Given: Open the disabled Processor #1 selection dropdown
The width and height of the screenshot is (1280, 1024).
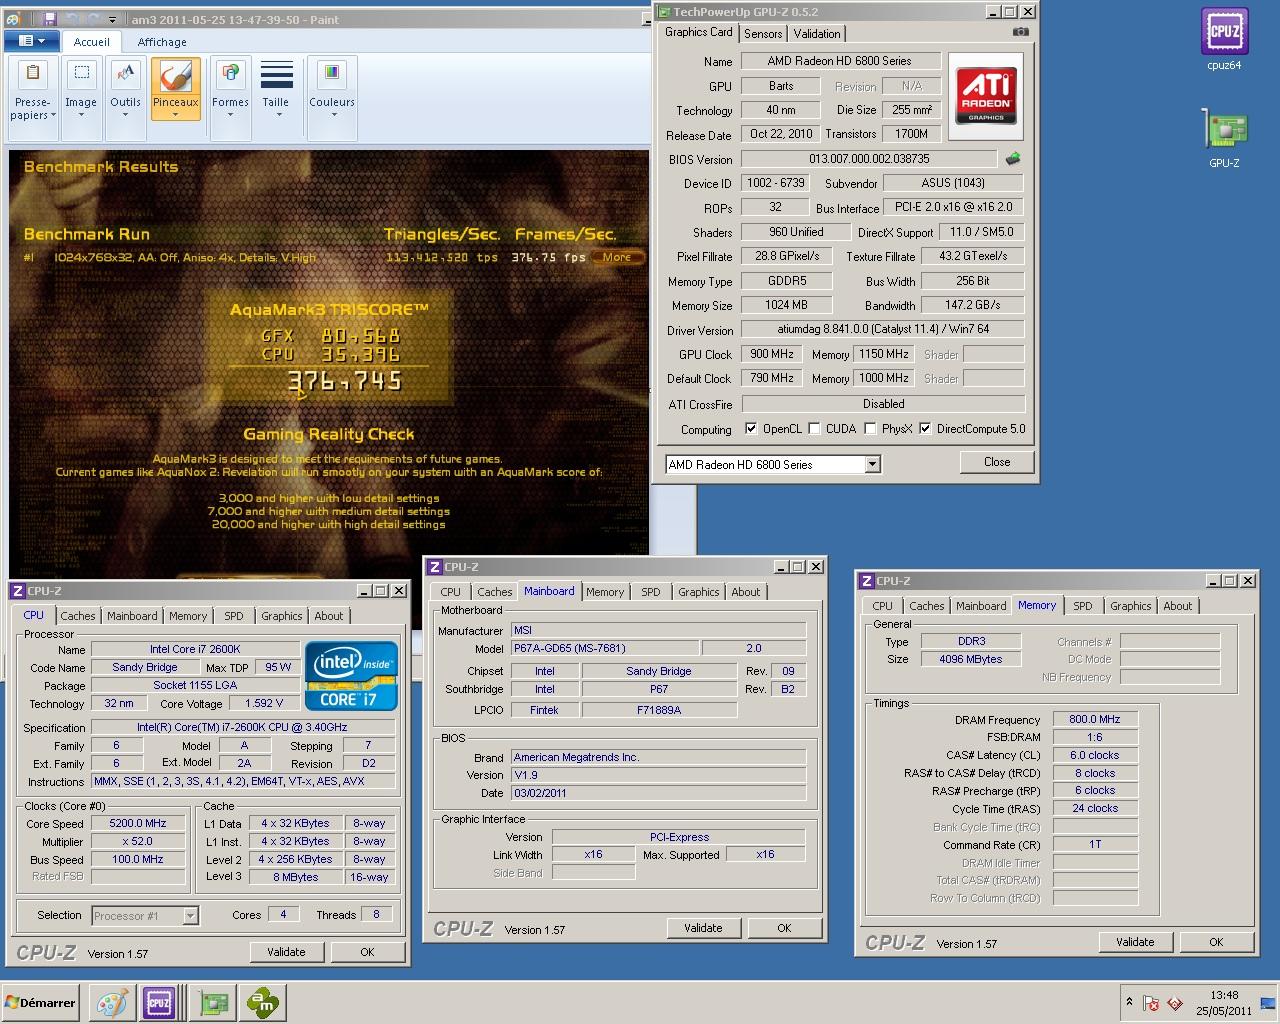Looking at the screenshot, I should coord(145,915).
